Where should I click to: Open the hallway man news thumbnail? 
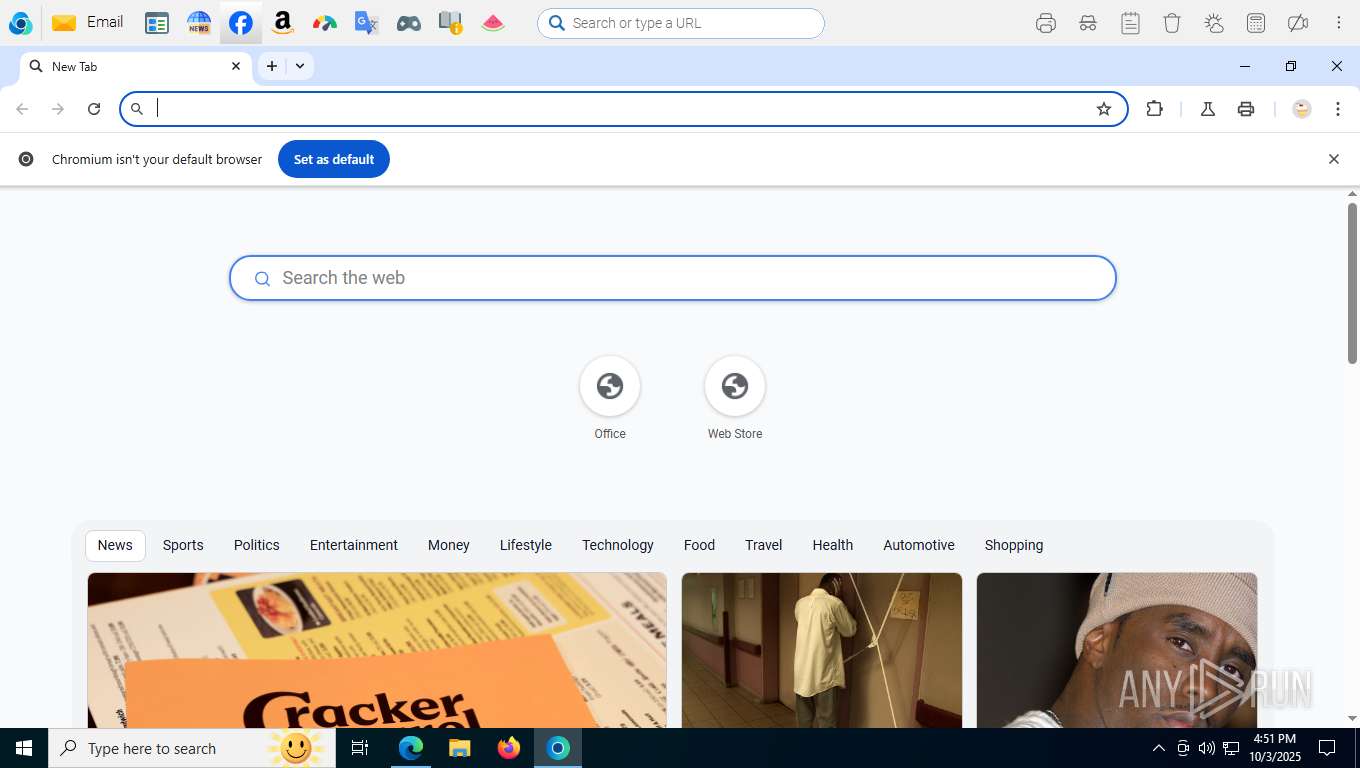click(822, 650)
